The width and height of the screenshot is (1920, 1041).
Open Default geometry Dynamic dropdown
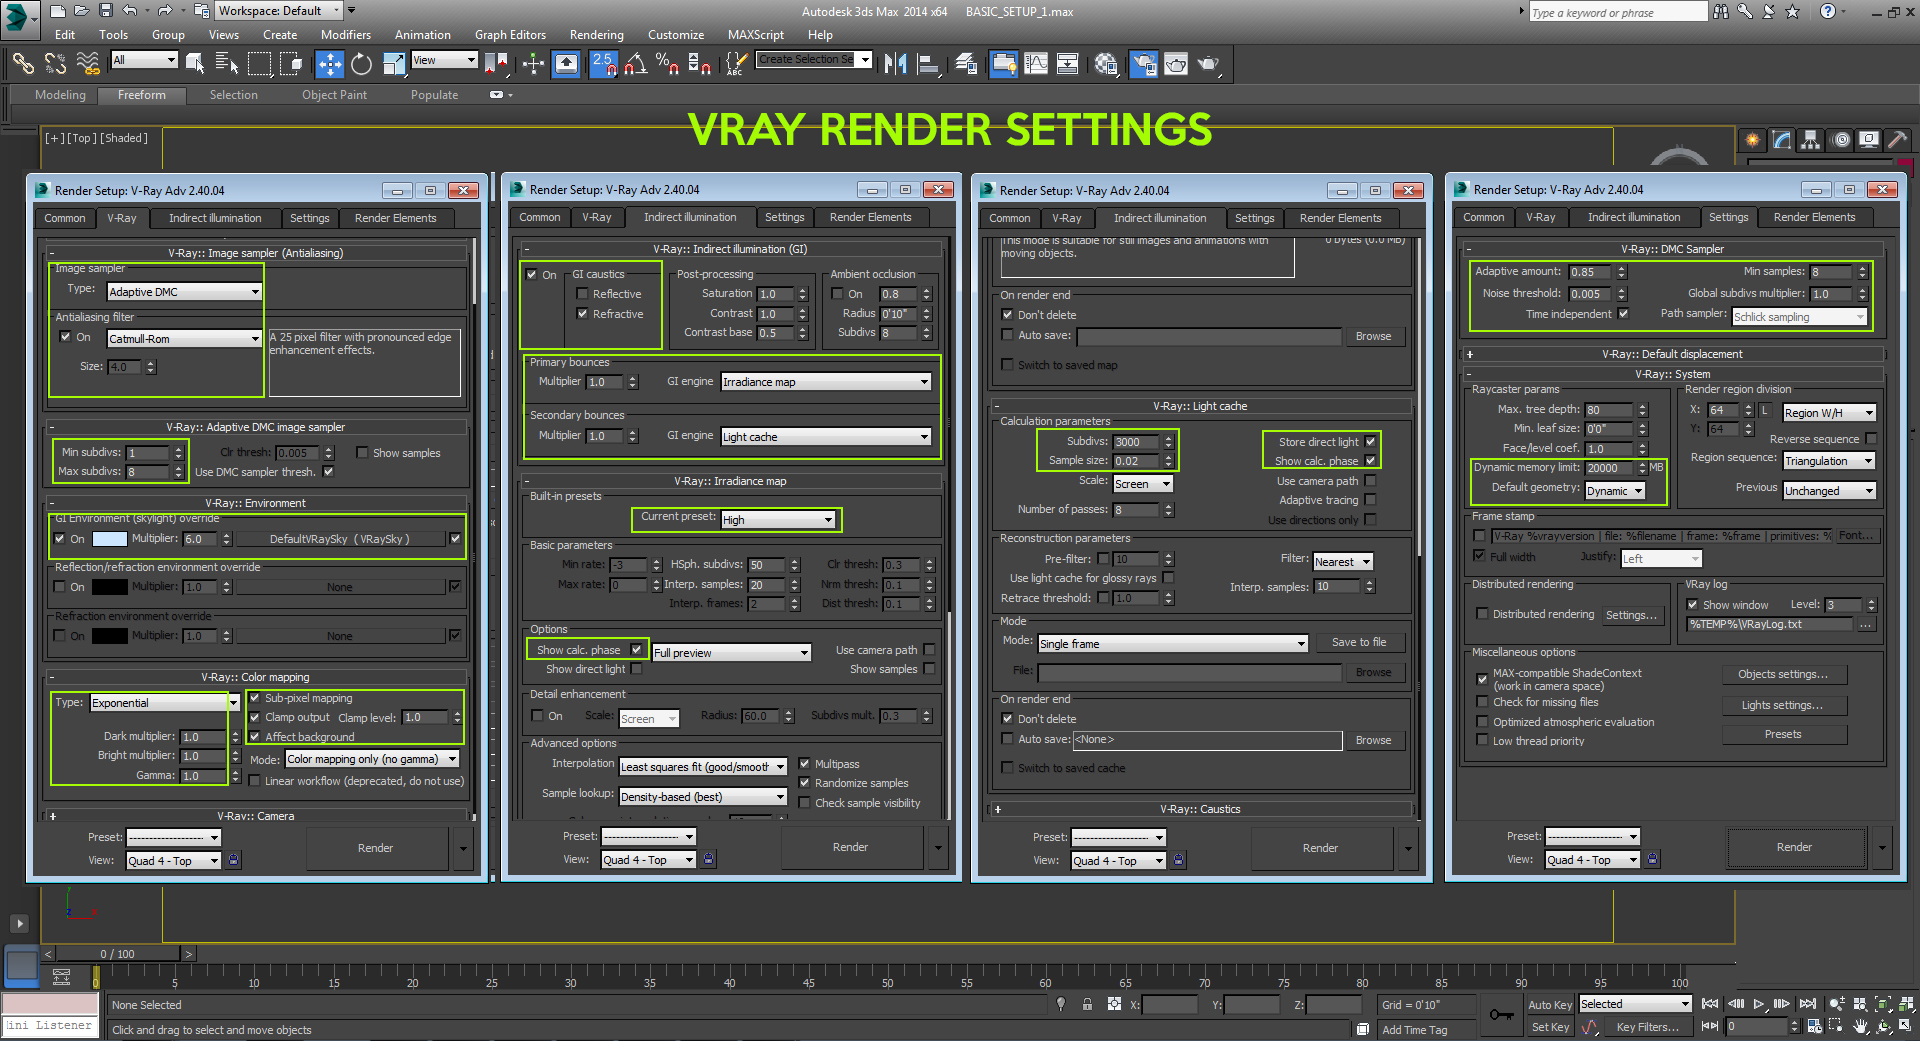[1615, 491]
